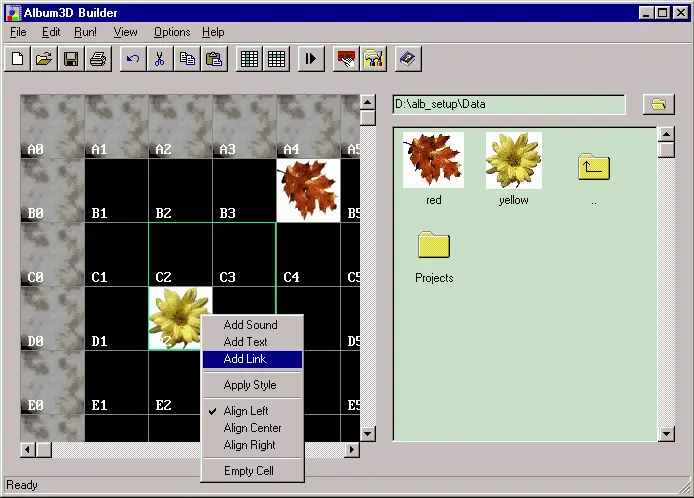Image resolution: width=694 pixels, height=498 pixels.
Task: Select Align Right in context menu
Action: (252, 445)
